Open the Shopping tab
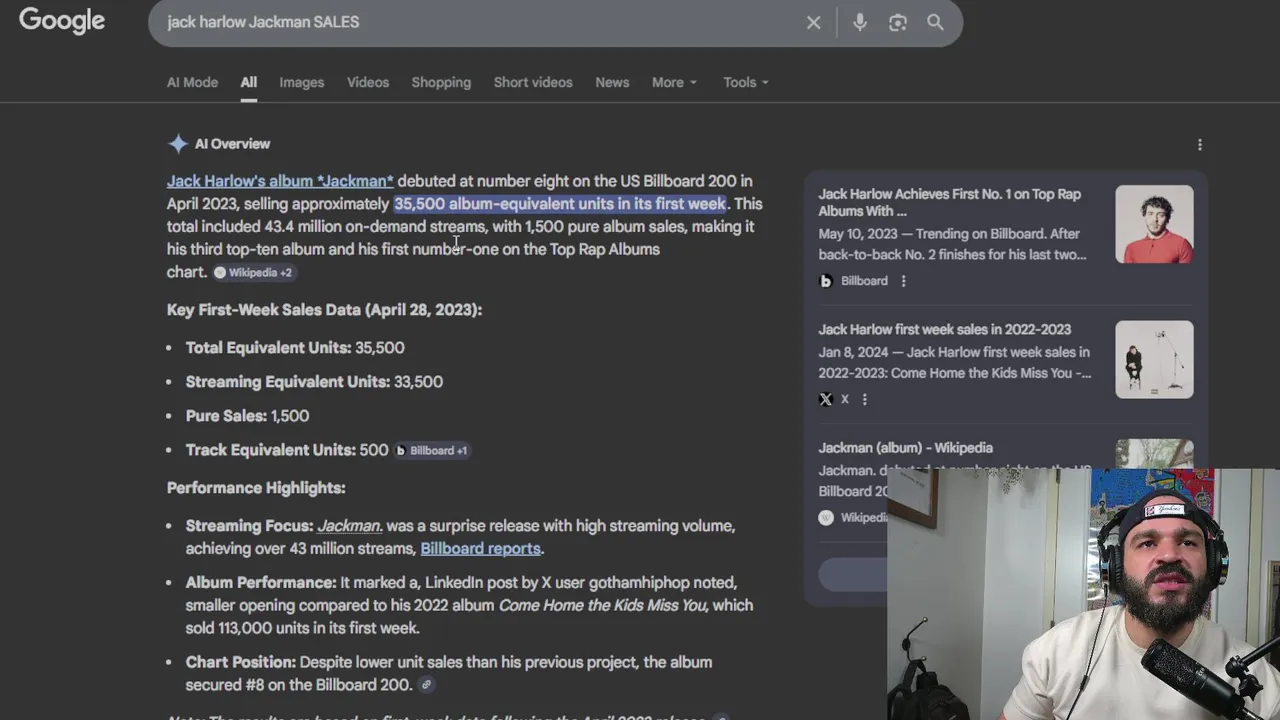 [441, 82]
